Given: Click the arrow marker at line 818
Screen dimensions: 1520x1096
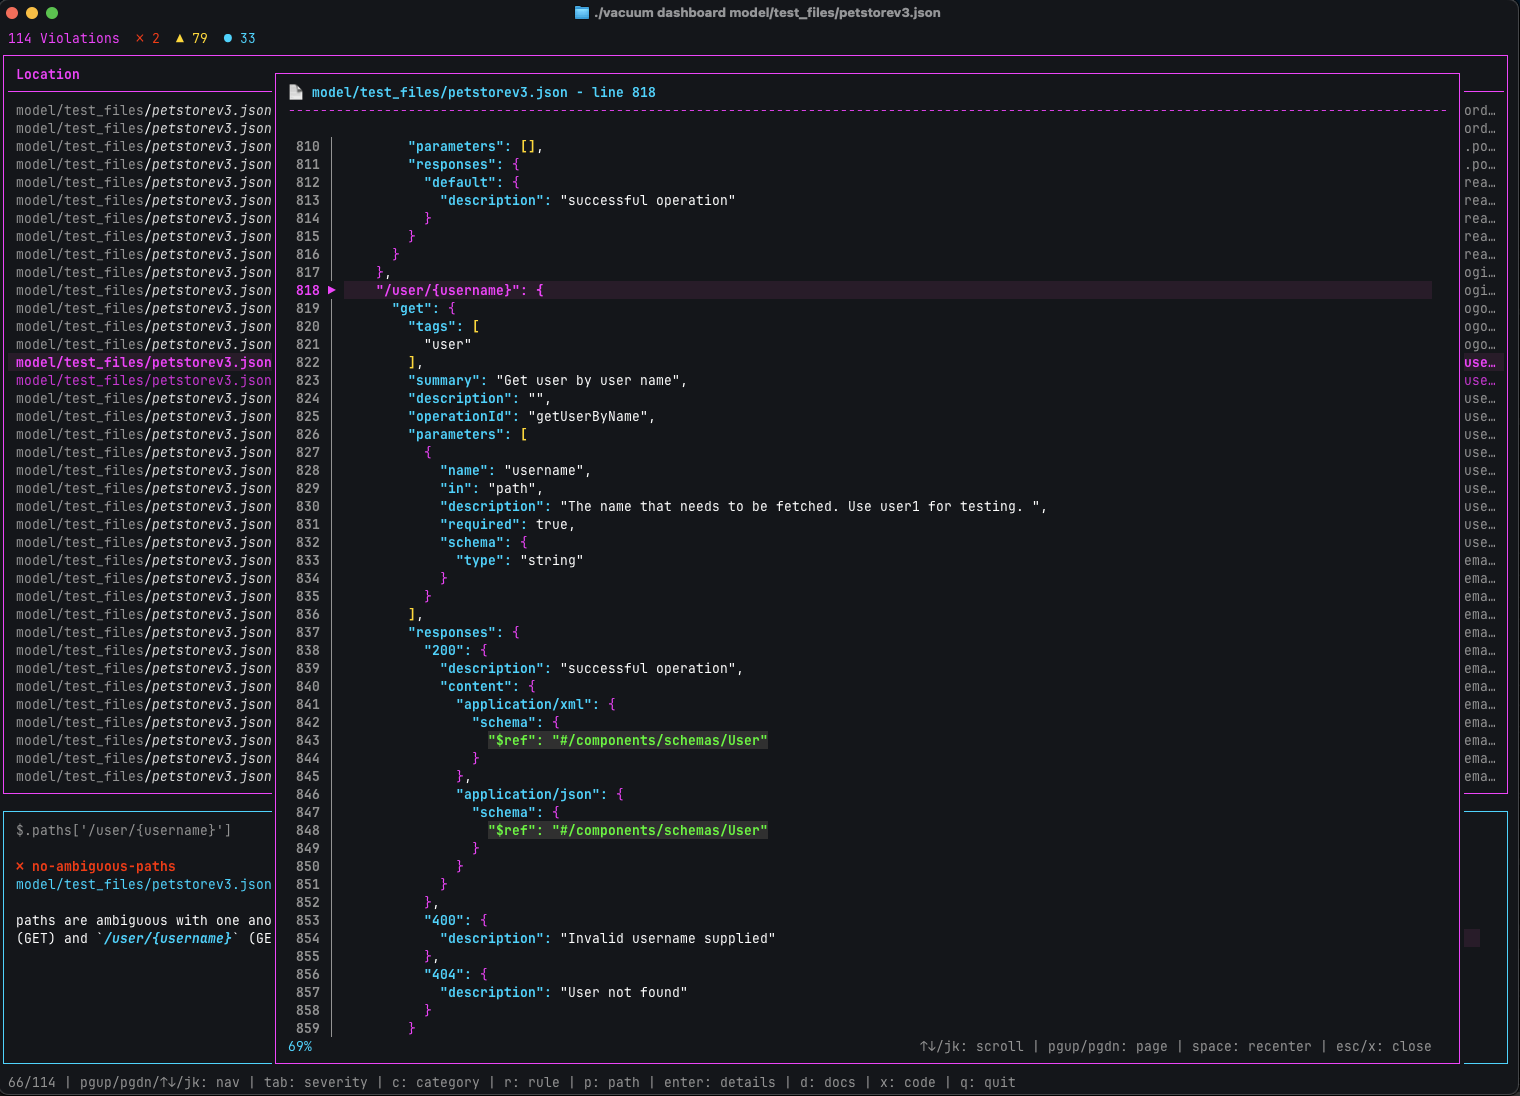Looking at the screenshot, I should 332,290.
